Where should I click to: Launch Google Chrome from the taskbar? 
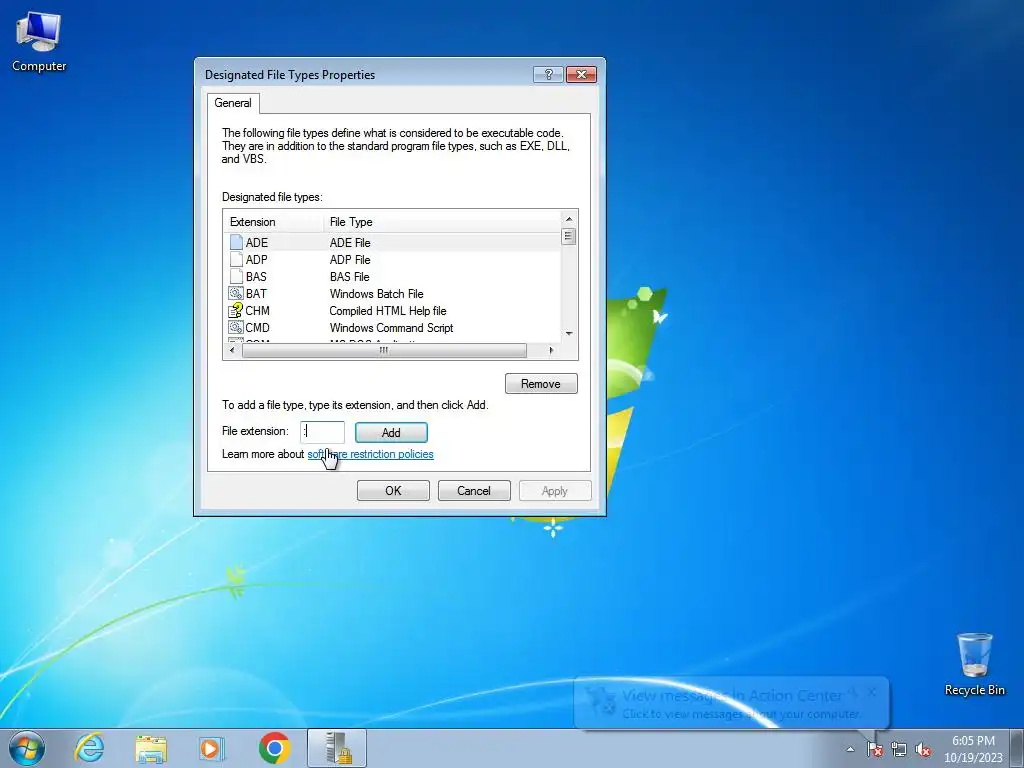pyautogui.click(x=274, y=748)
